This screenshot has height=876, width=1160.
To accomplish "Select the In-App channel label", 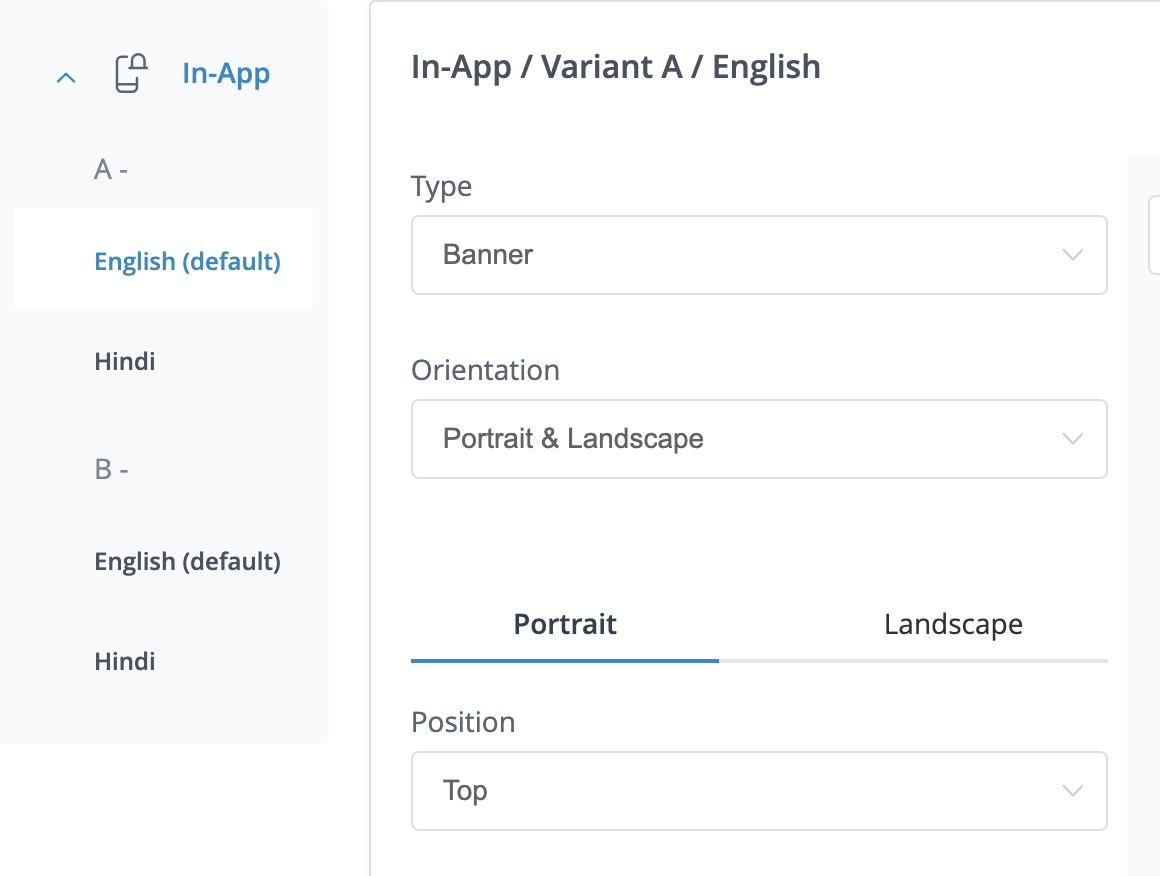I will click(x=226, y=74).
